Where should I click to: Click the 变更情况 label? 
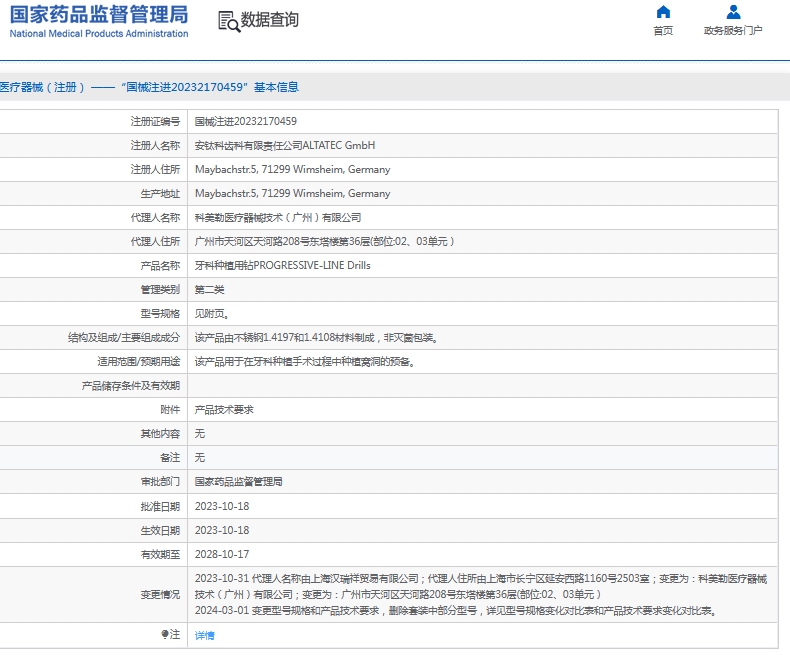[x=160, y=595]
